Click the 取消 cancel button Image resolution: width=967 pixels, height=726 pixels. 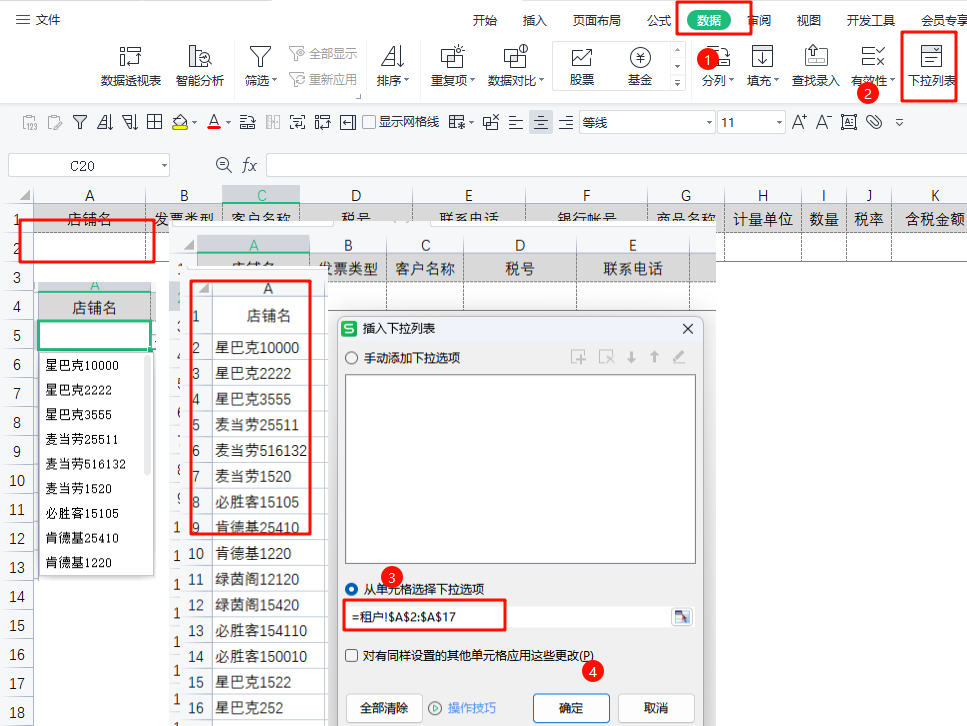coord(656,707)
